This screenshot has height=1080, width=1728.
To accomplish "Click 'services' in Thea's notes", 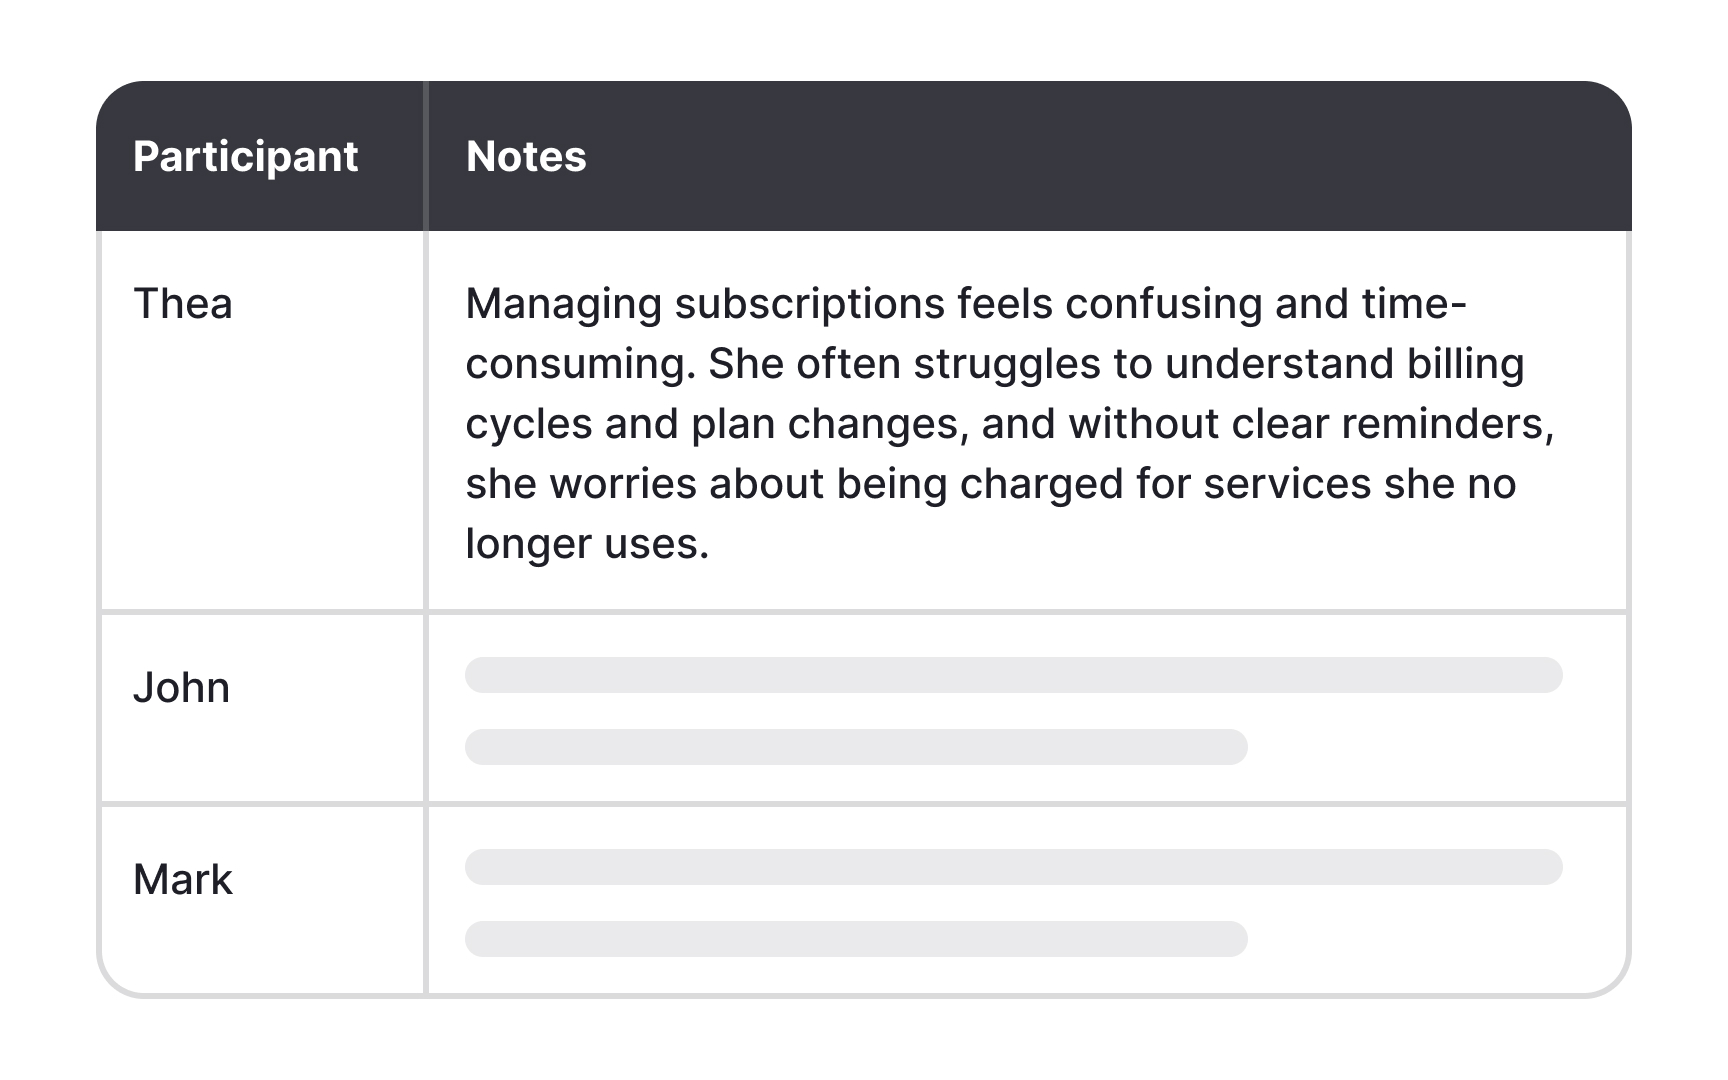I will 1286,484.
